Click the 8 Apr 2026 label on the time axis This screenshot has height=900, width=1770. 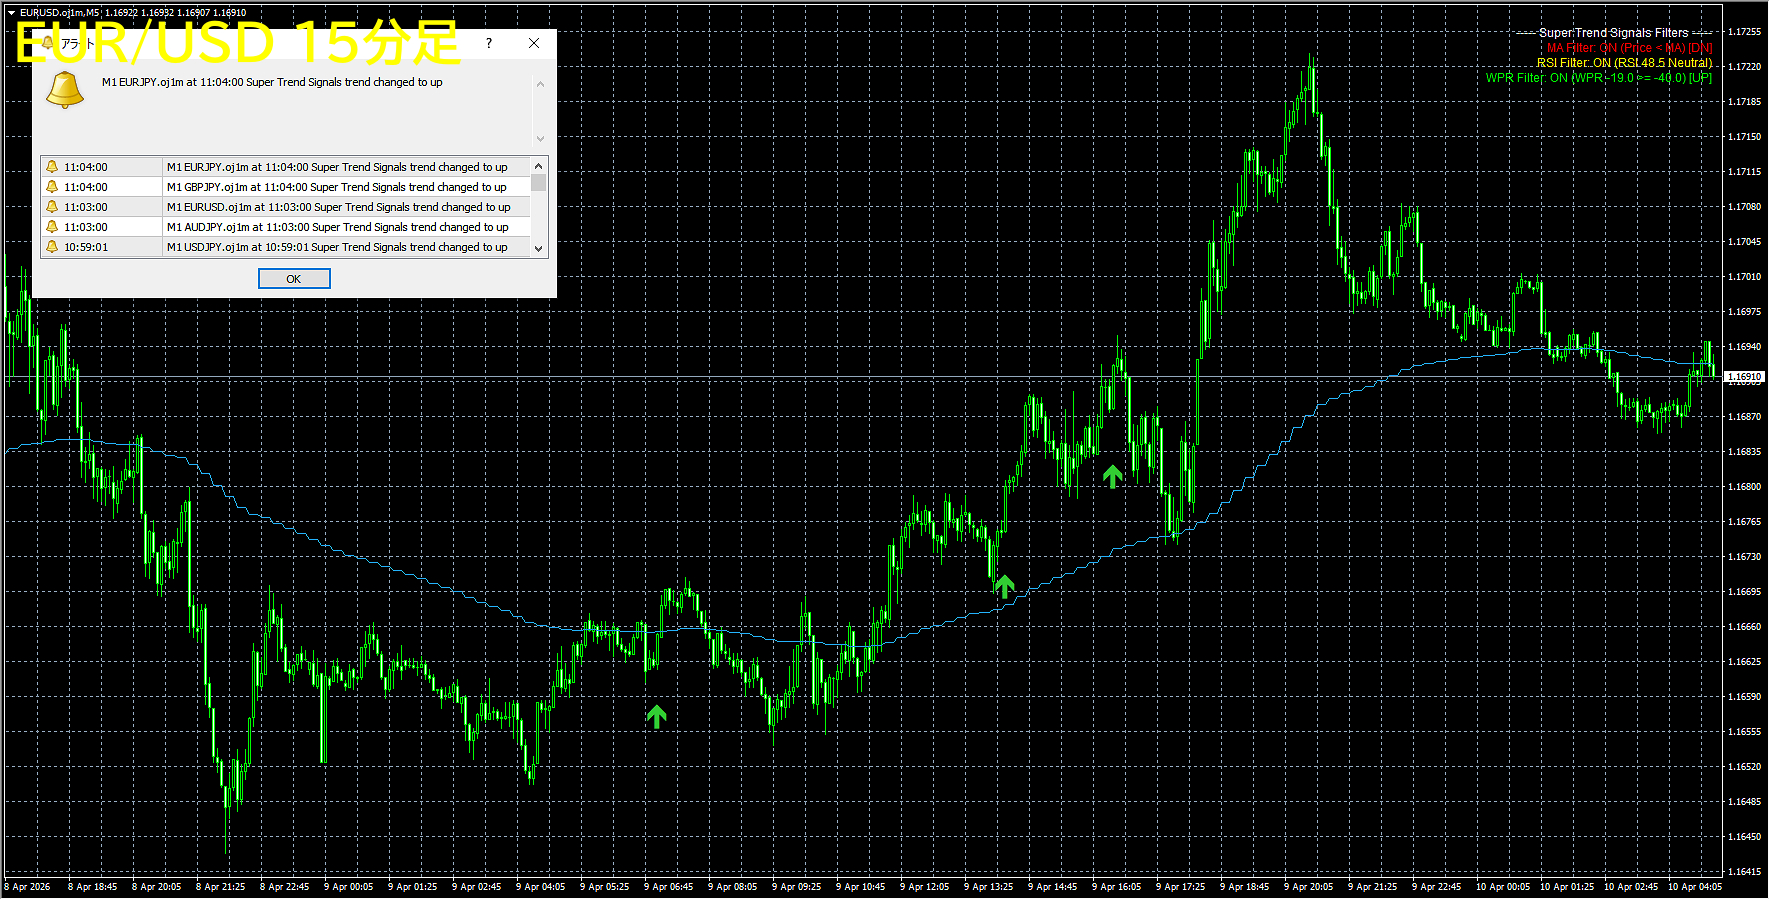(x=27, y=887)
